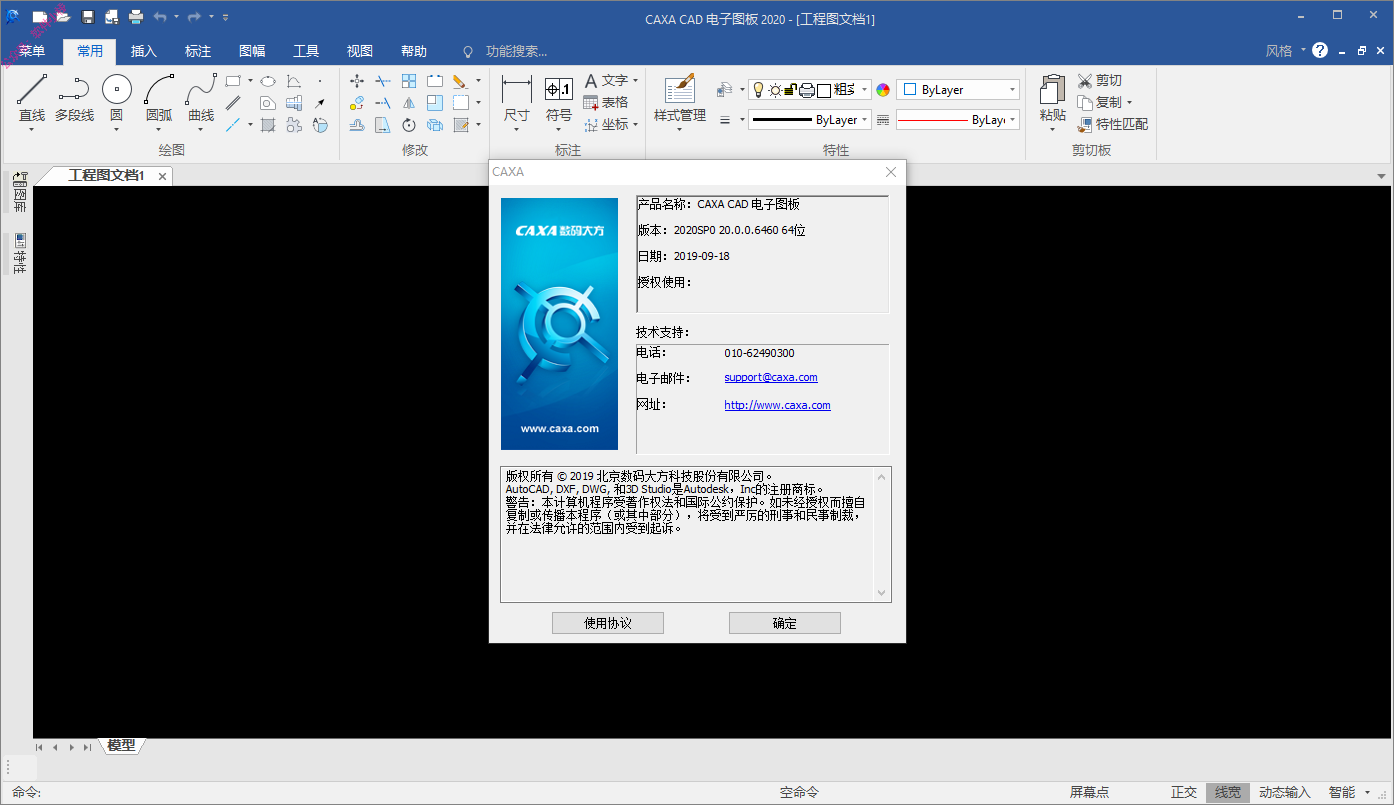
Task: Click the 功能搜索 search field
Action: (x=516, y=51)
